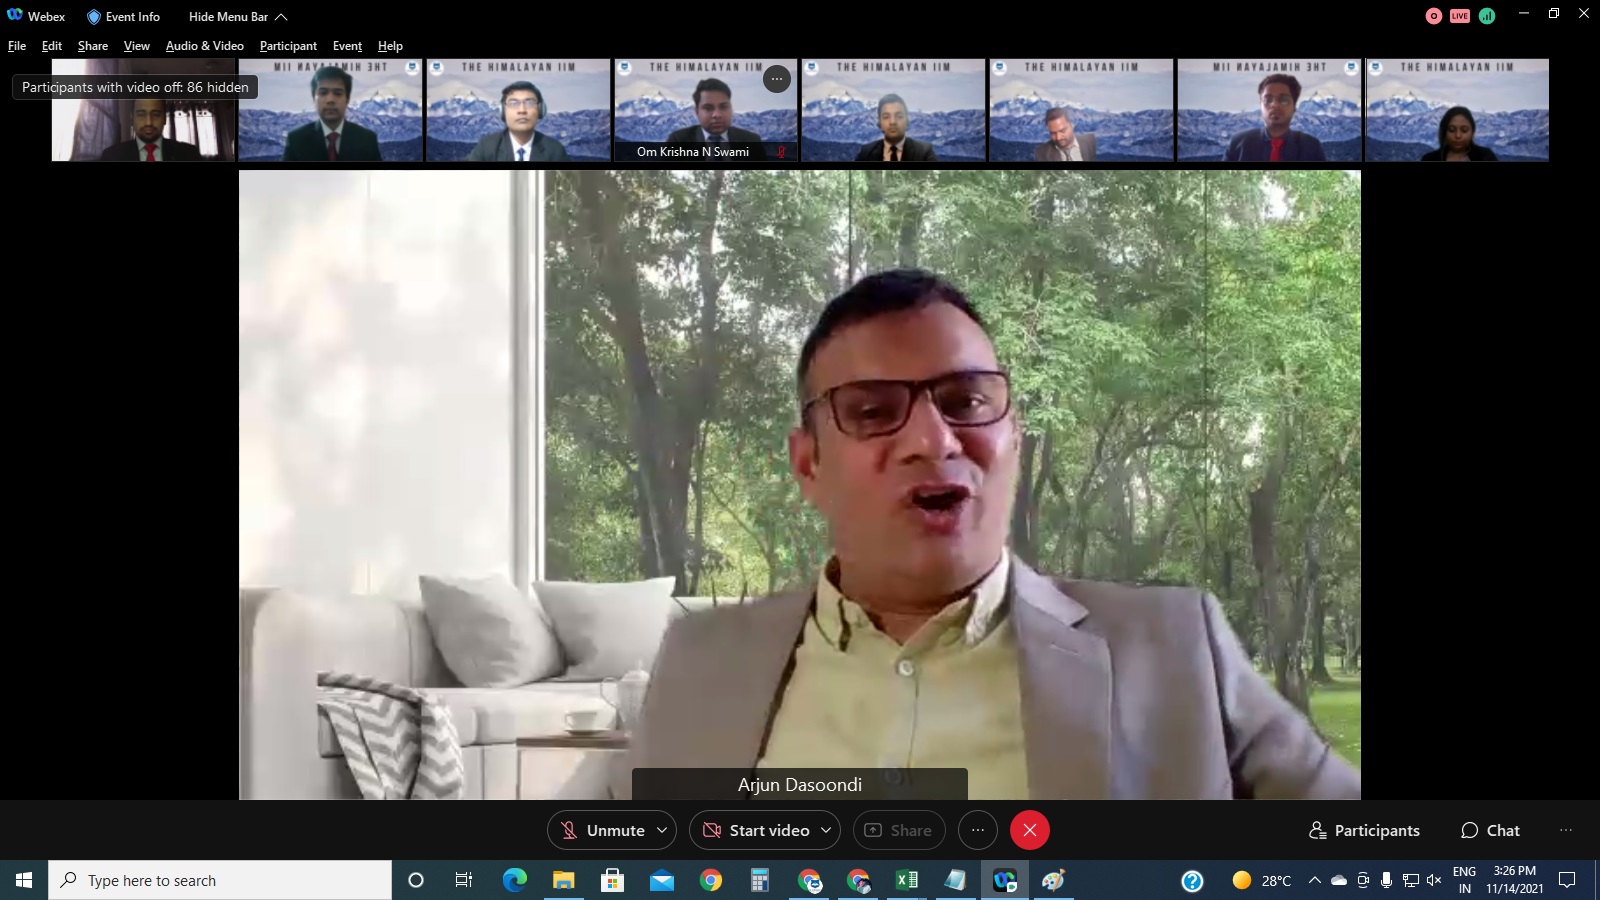This screenshot has width=1600, height=900.
Task: Open the Edit menu
Action: click(x=52, y=46)
